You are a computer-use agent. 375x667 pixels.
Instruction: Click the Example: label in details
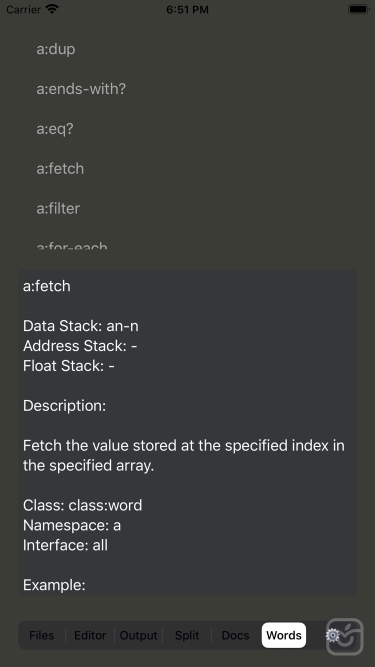click(54, 585)
